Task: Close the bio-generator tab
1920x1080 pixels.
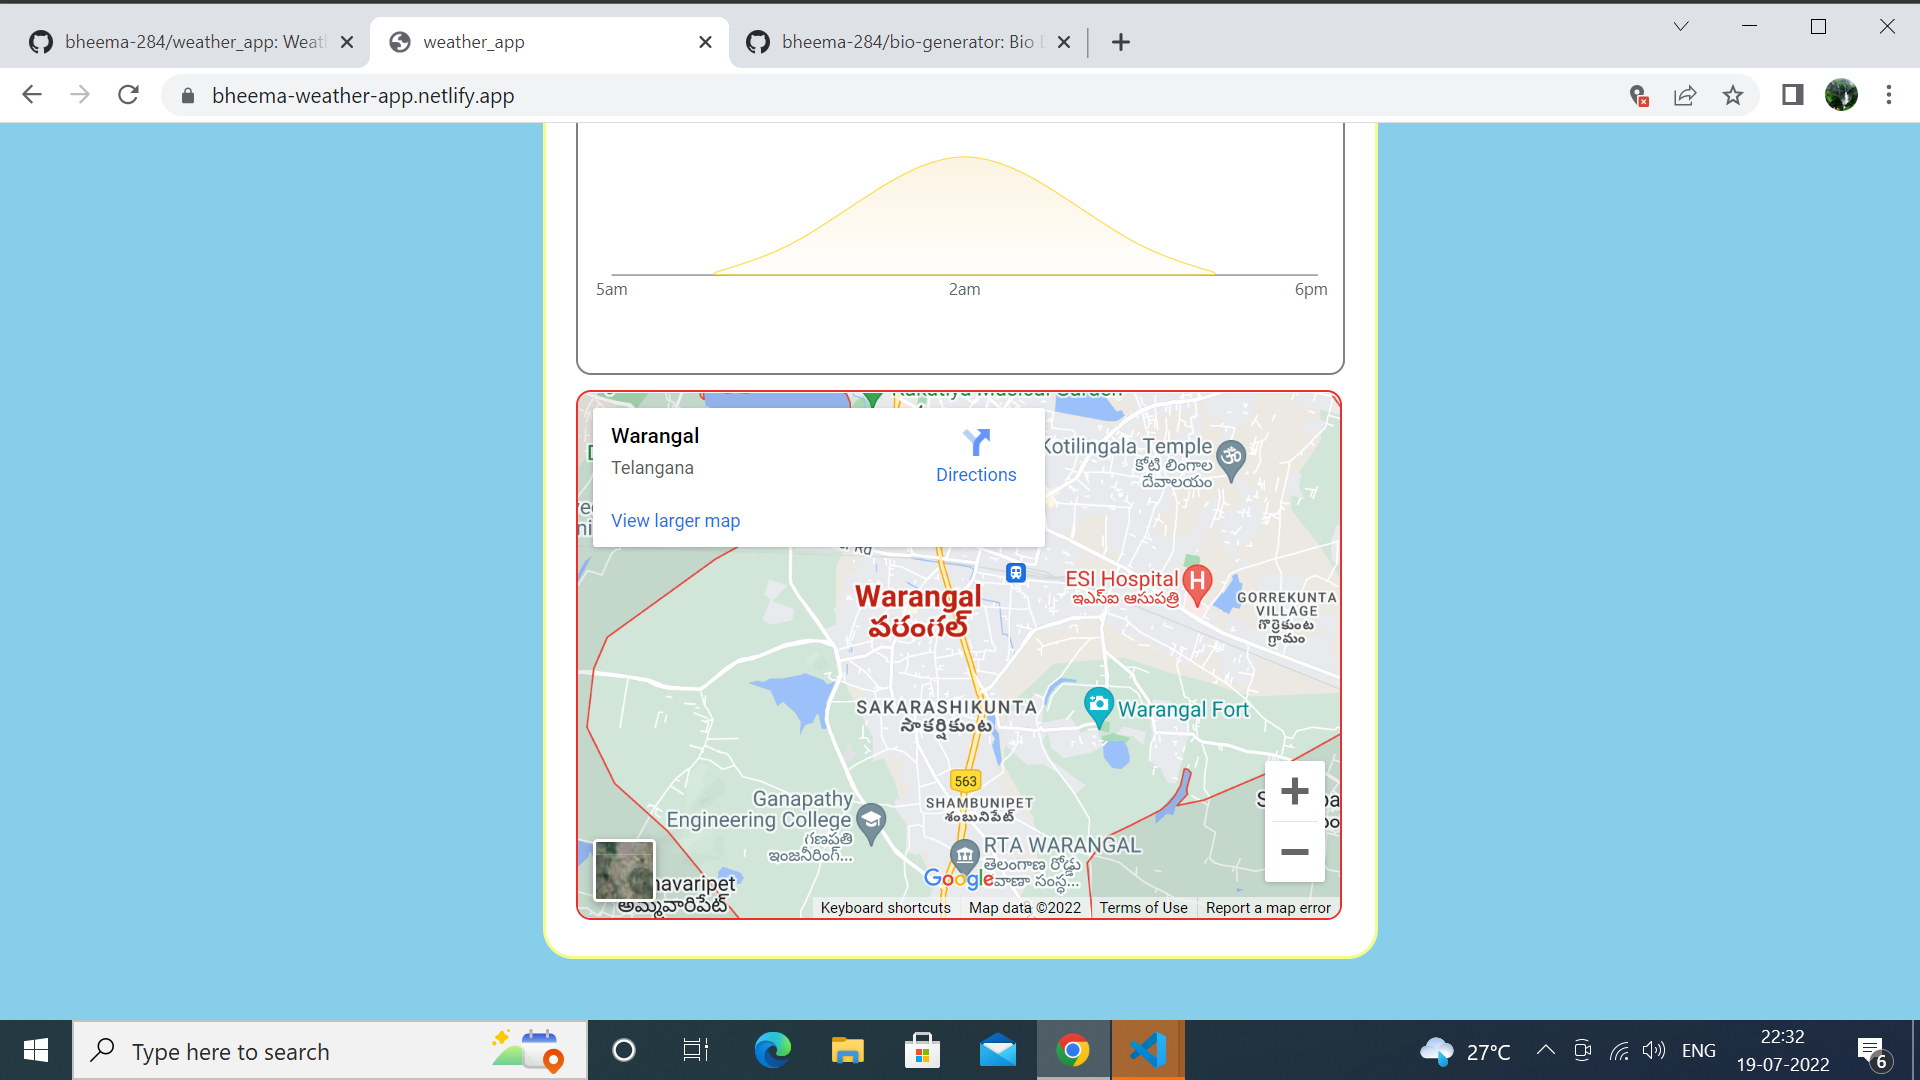Action: 1064,42
